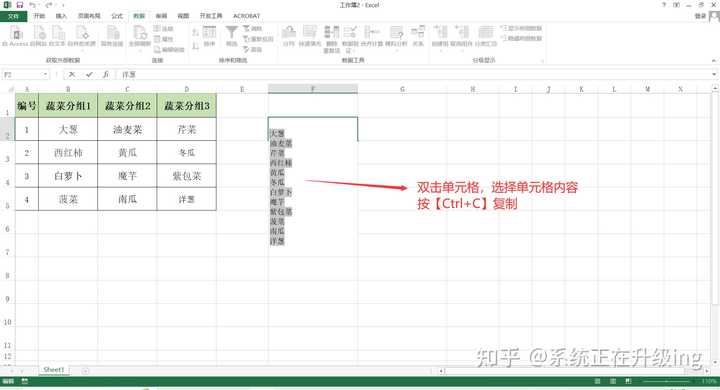This screenshot has width=720, height=390.
Task: Open Advanced filter (高级)
Action: (x=253, y=49)
